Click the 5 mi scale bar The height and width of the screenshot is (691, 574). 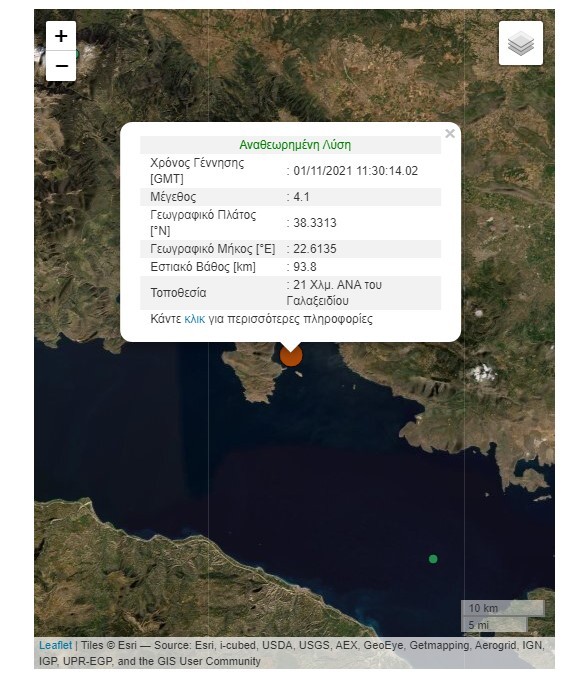[x=494, y=624]
